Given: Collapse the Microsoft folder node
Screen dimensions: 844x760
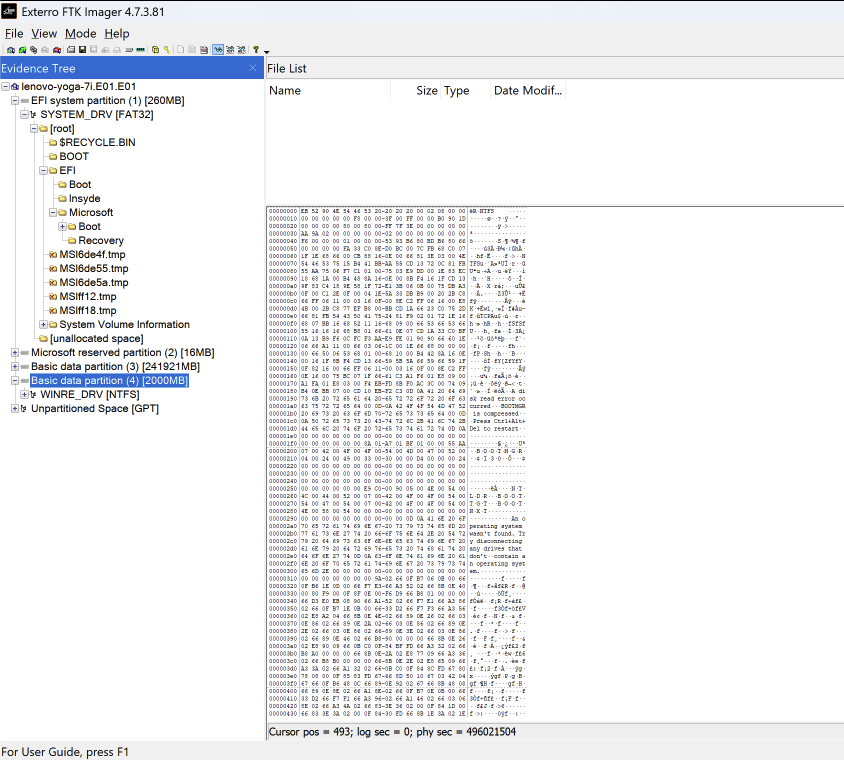Looking at the screenshot, I should point(53,212).
